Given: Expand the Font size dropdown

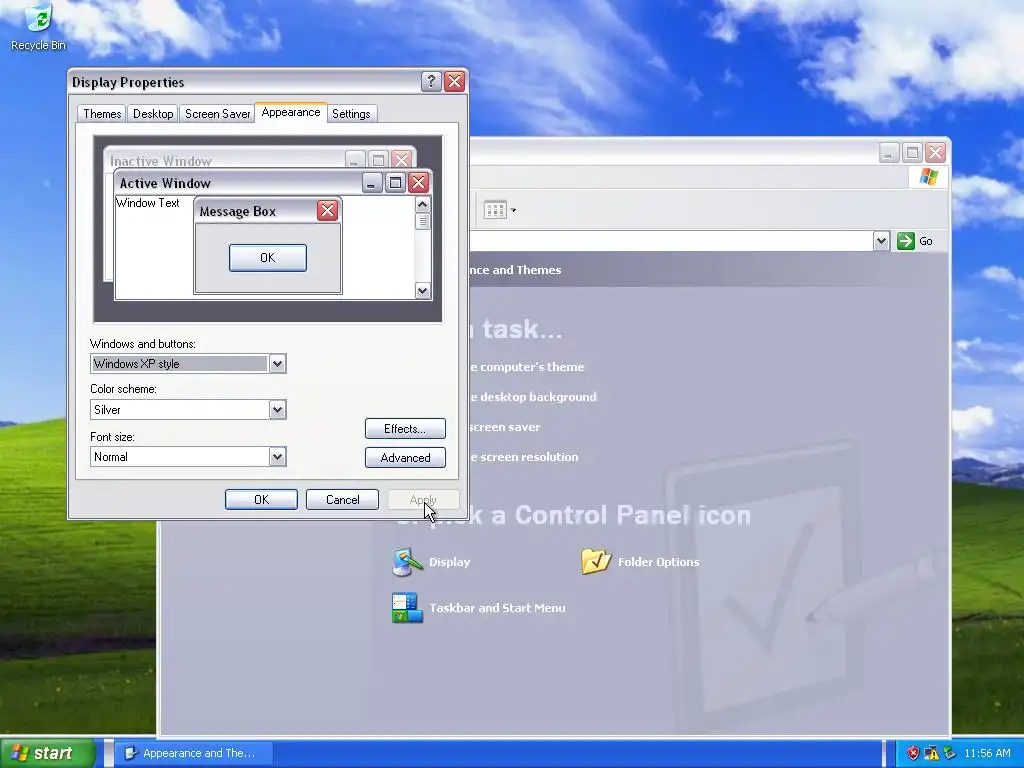Looking at the screenshot, I should coord(277,456).
